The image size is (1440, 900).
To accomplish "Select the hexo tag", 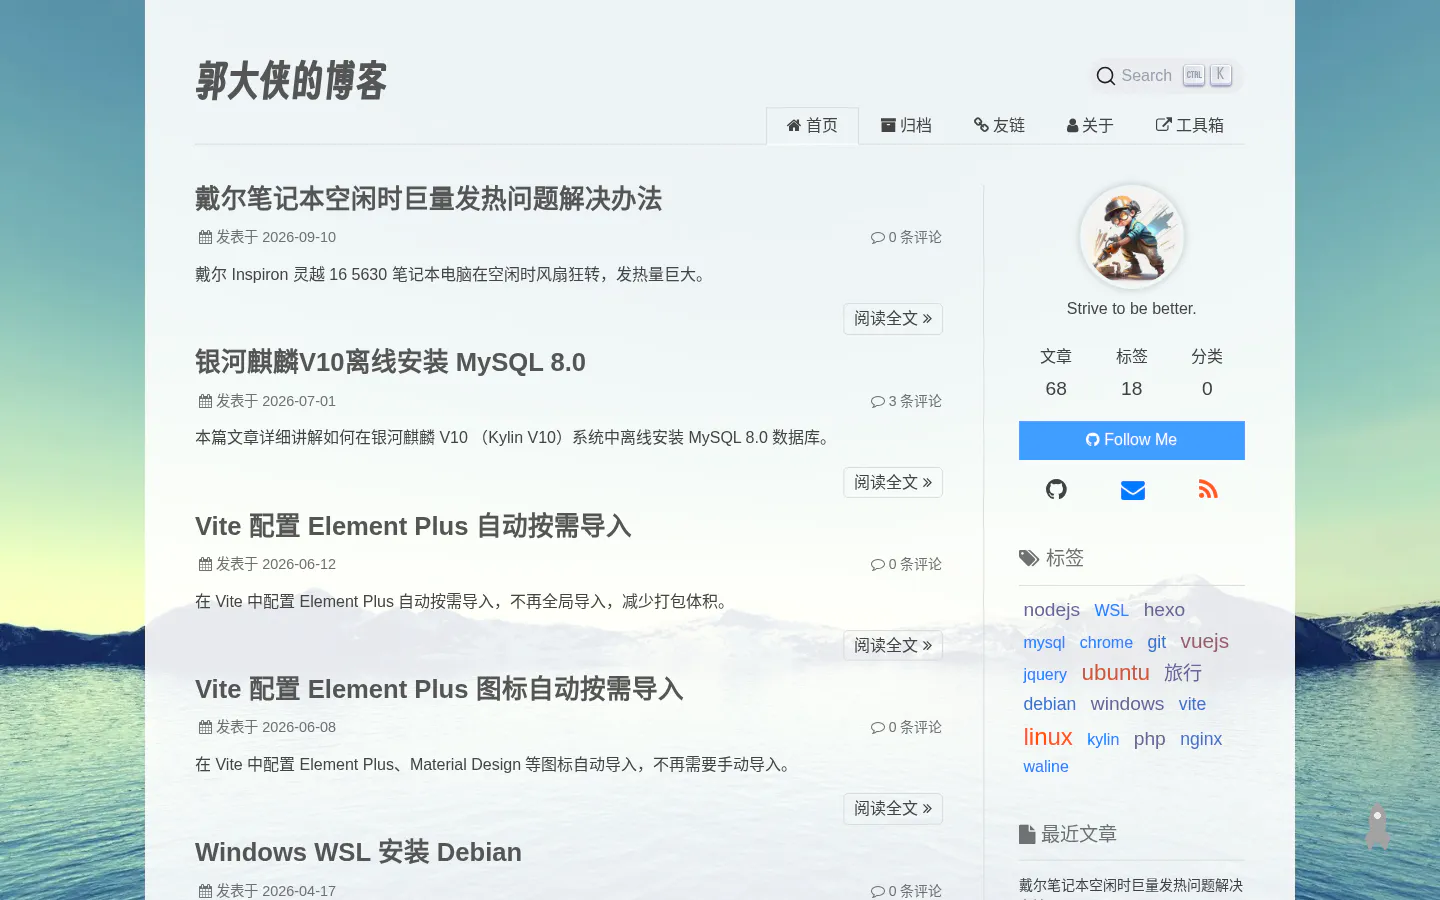I will [1164, 610].
